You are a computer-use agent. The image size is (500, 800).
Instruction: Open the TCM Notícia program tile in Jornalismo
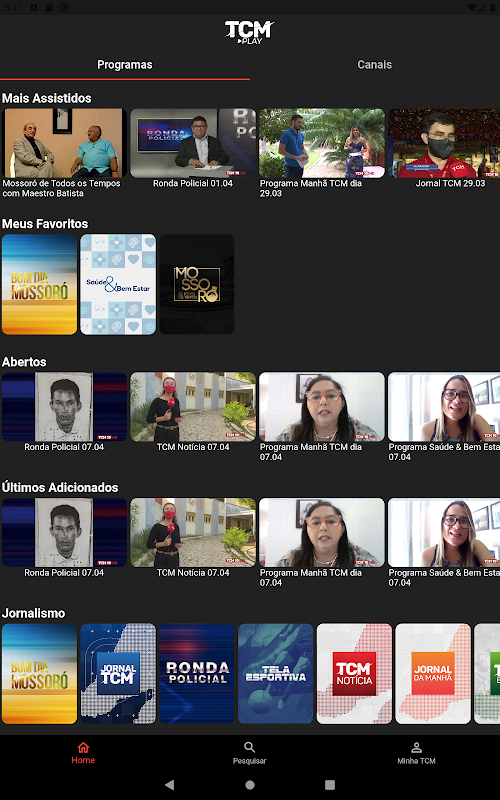pos(355,673)
